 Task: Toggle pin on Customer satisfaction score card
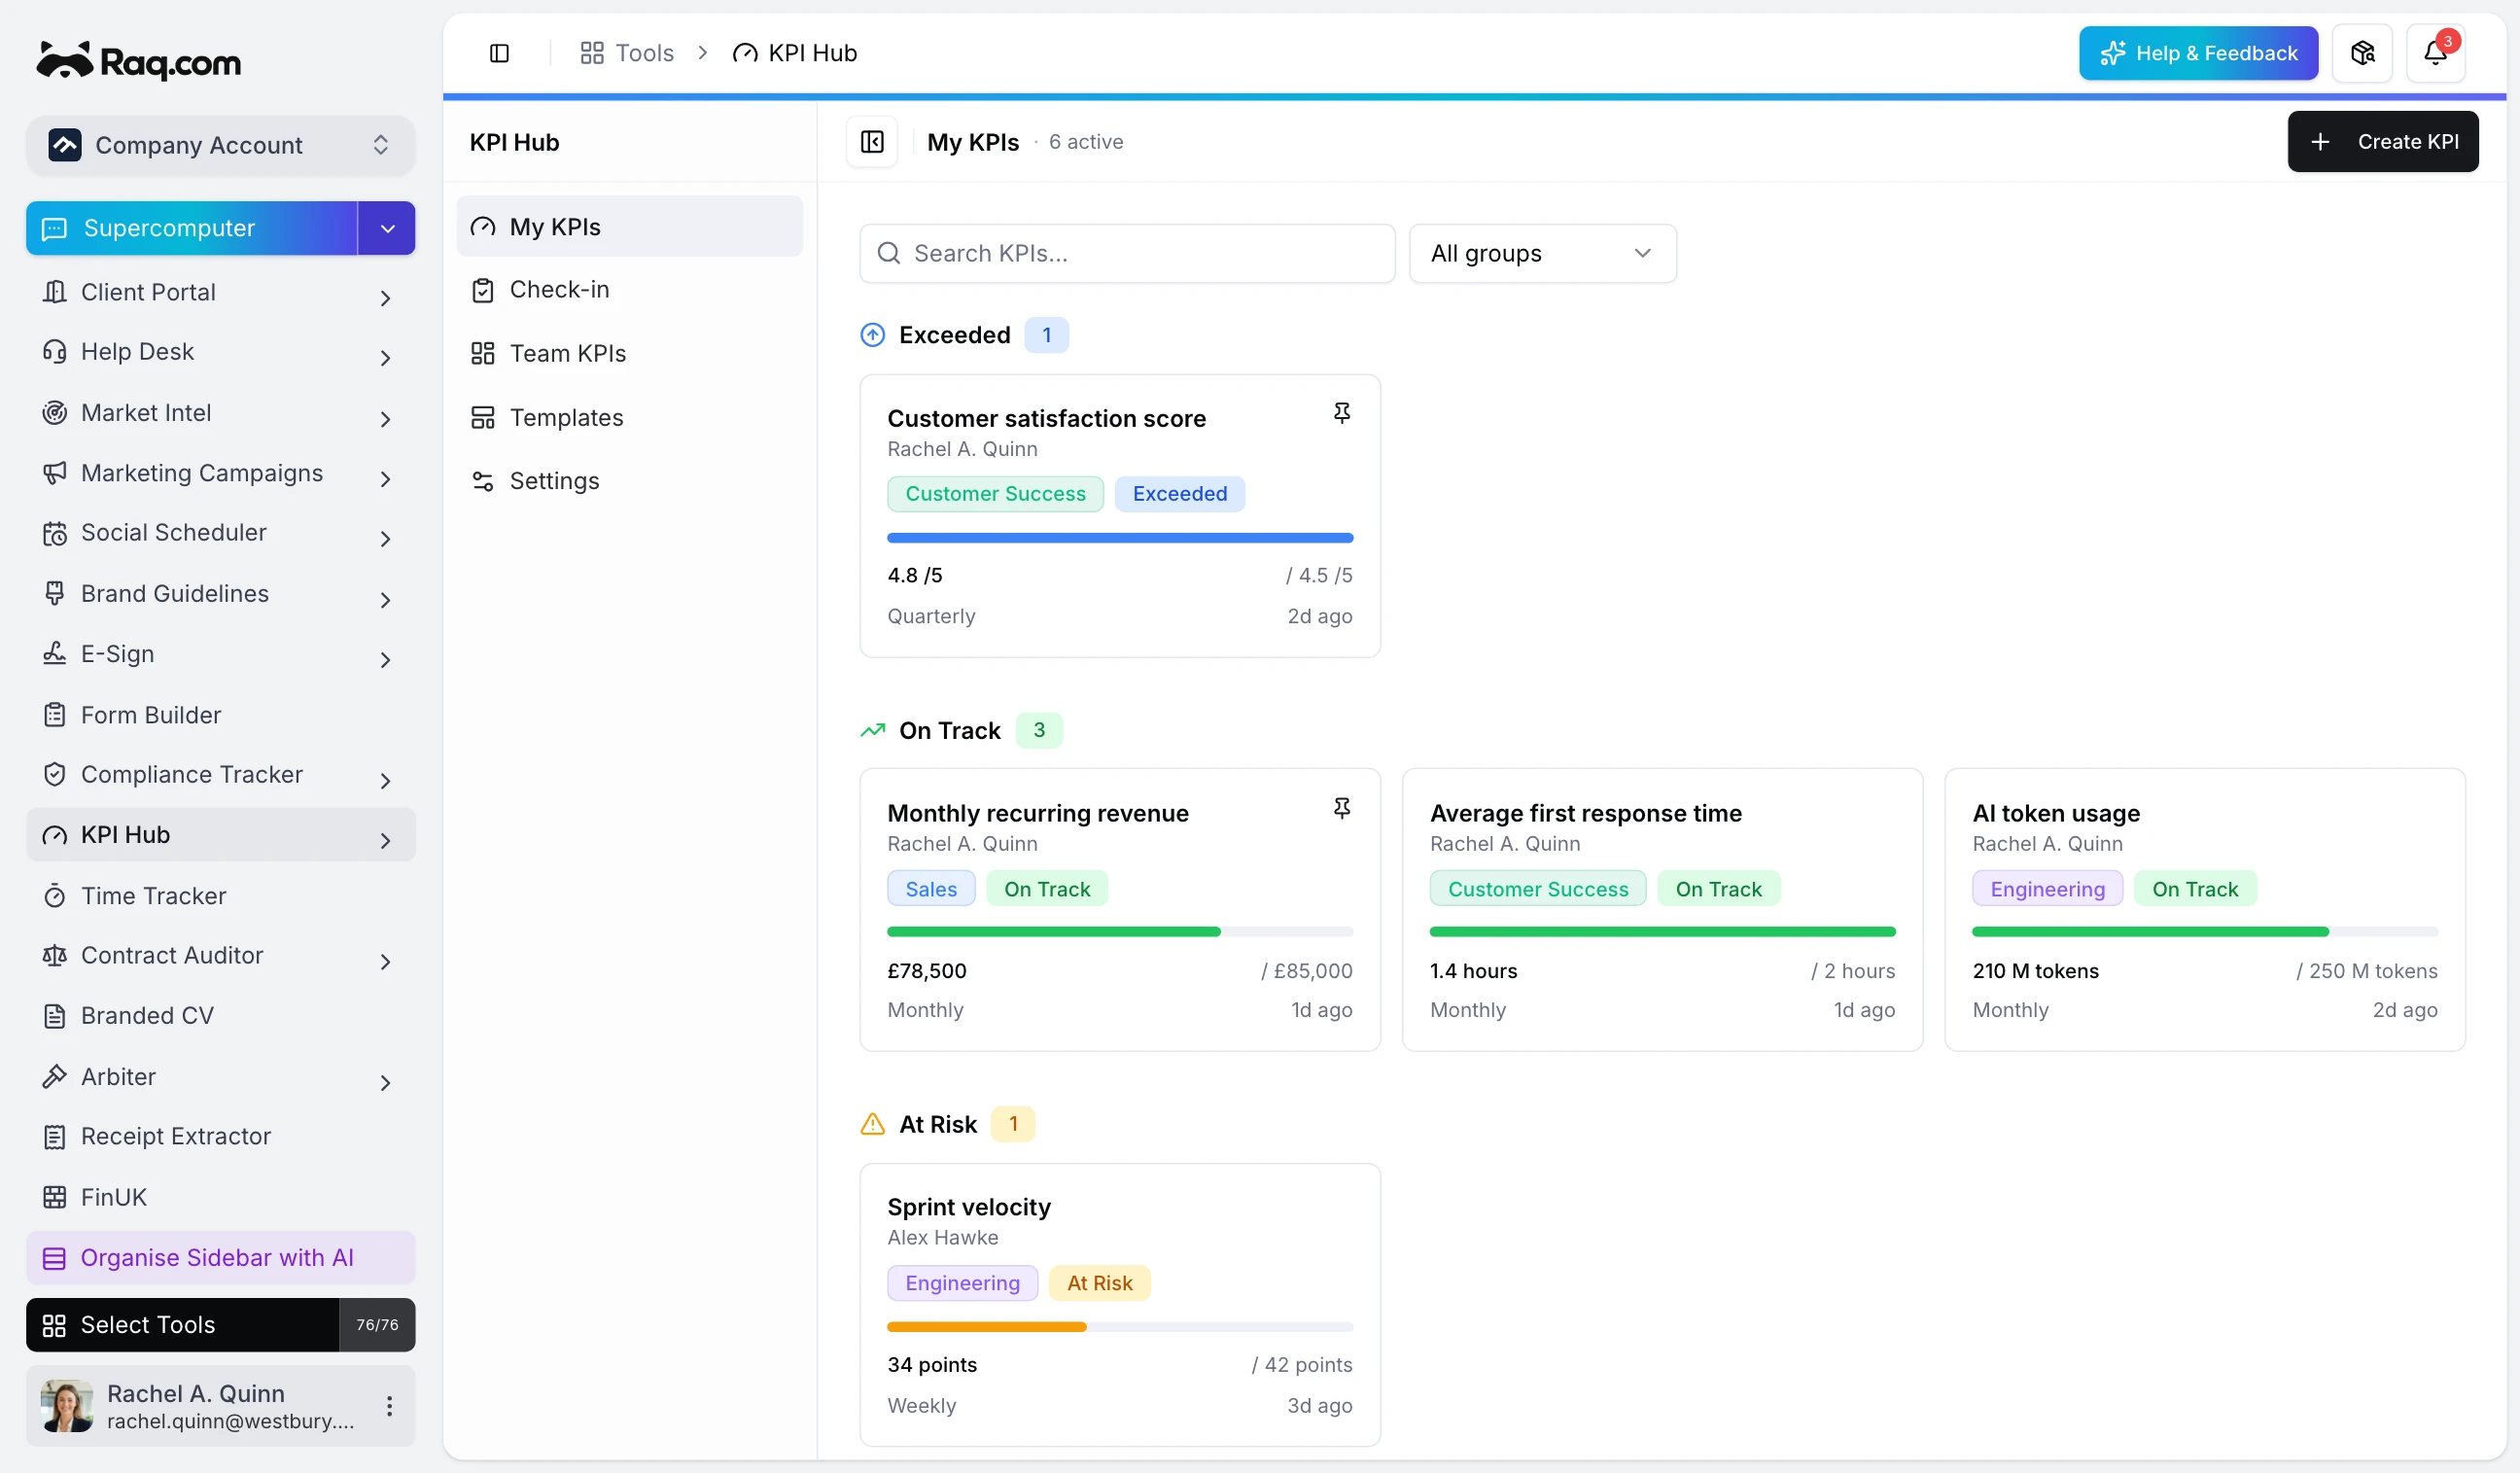tap(1342, 413)
